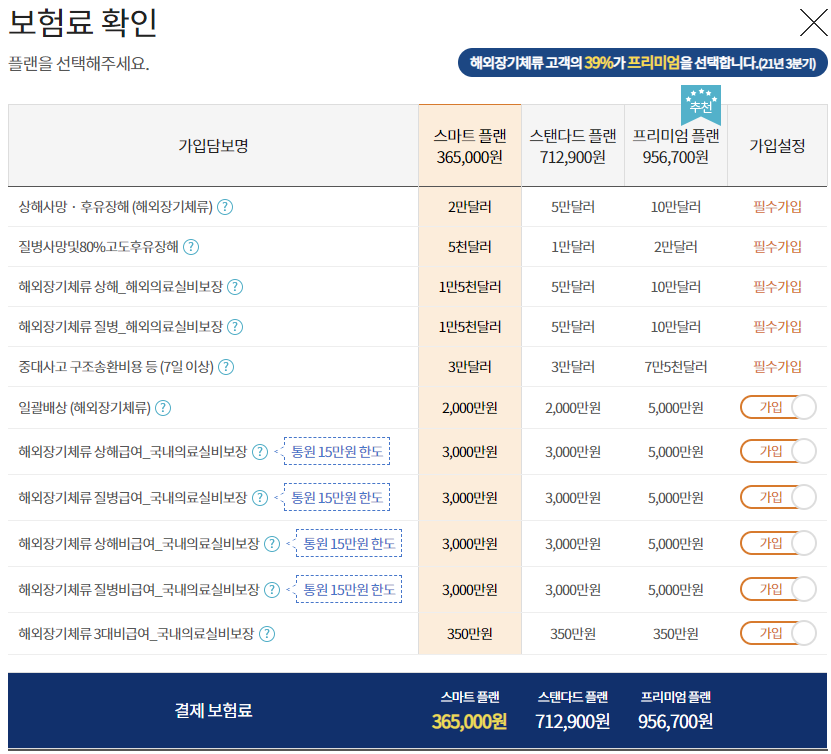Click 5천달러 smart plan value for 질병사망

point(470,247)
